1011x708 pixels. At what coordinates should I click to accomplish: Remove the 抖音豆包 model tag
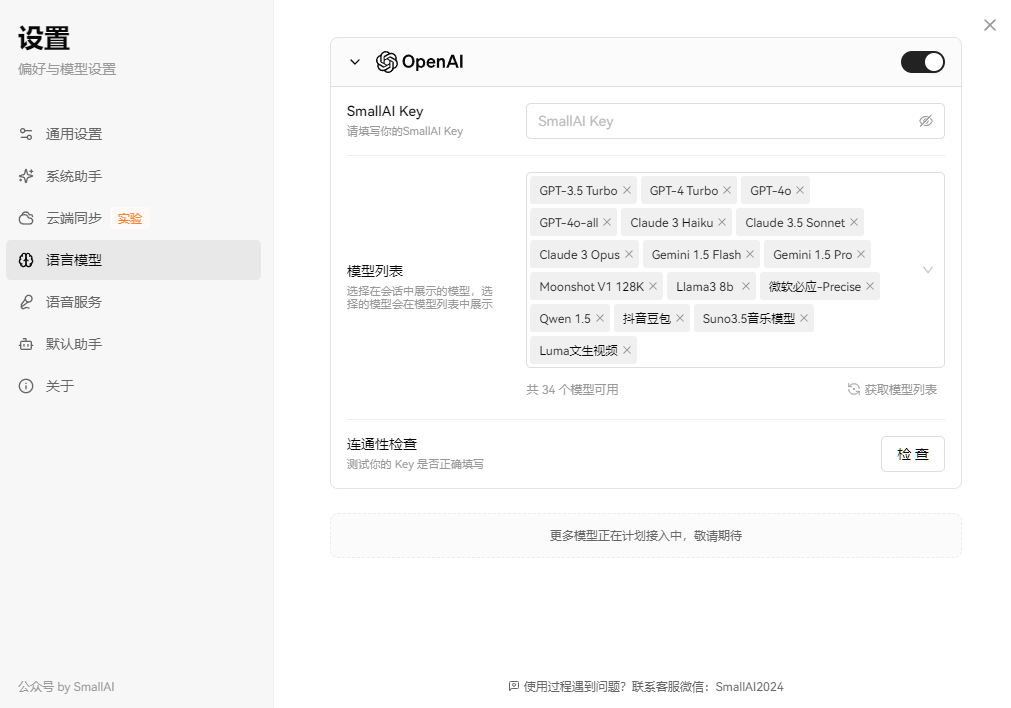point(680,319)
